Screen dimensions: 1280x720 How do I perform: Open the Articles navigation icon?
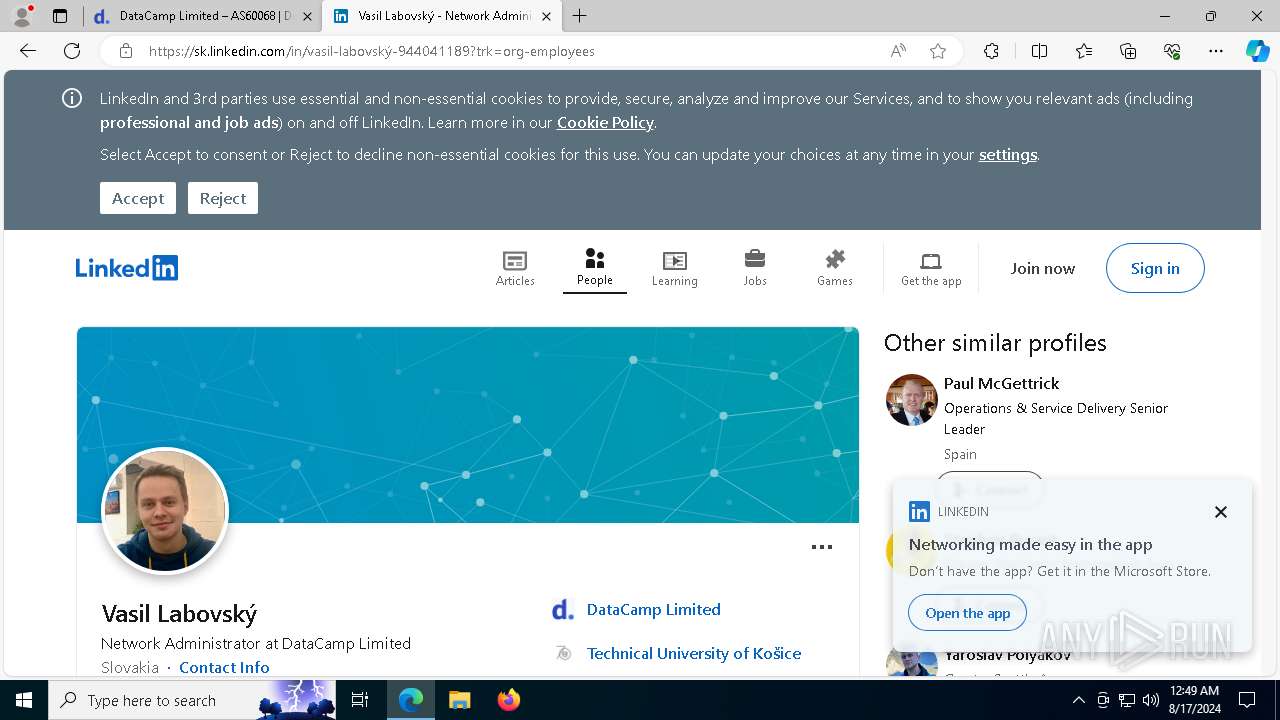515,268
